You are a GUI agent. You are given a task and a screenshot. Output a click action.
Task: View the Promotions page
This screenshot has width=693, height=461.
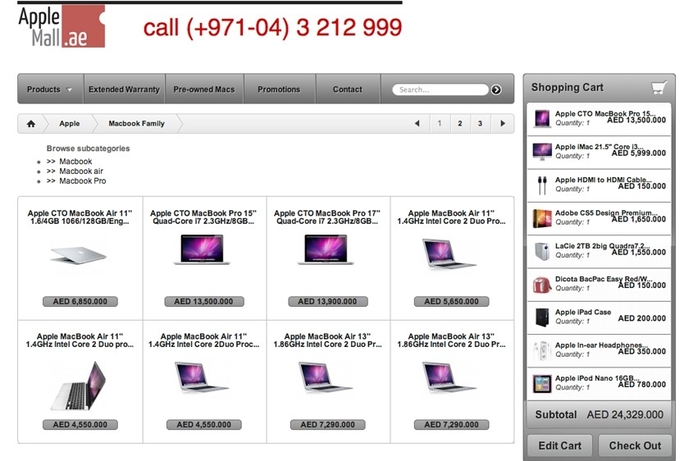[279, 89]
